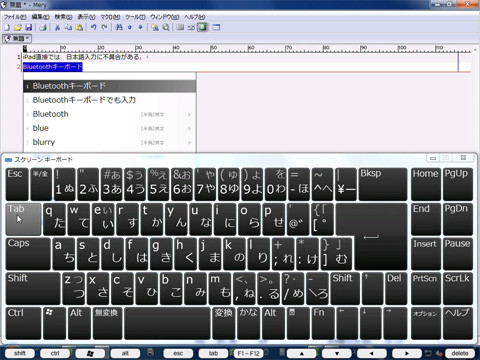480x360 pixels.
Task: Select candidate Bluetoothキーボードでも入力
Action: click(109, 100)
